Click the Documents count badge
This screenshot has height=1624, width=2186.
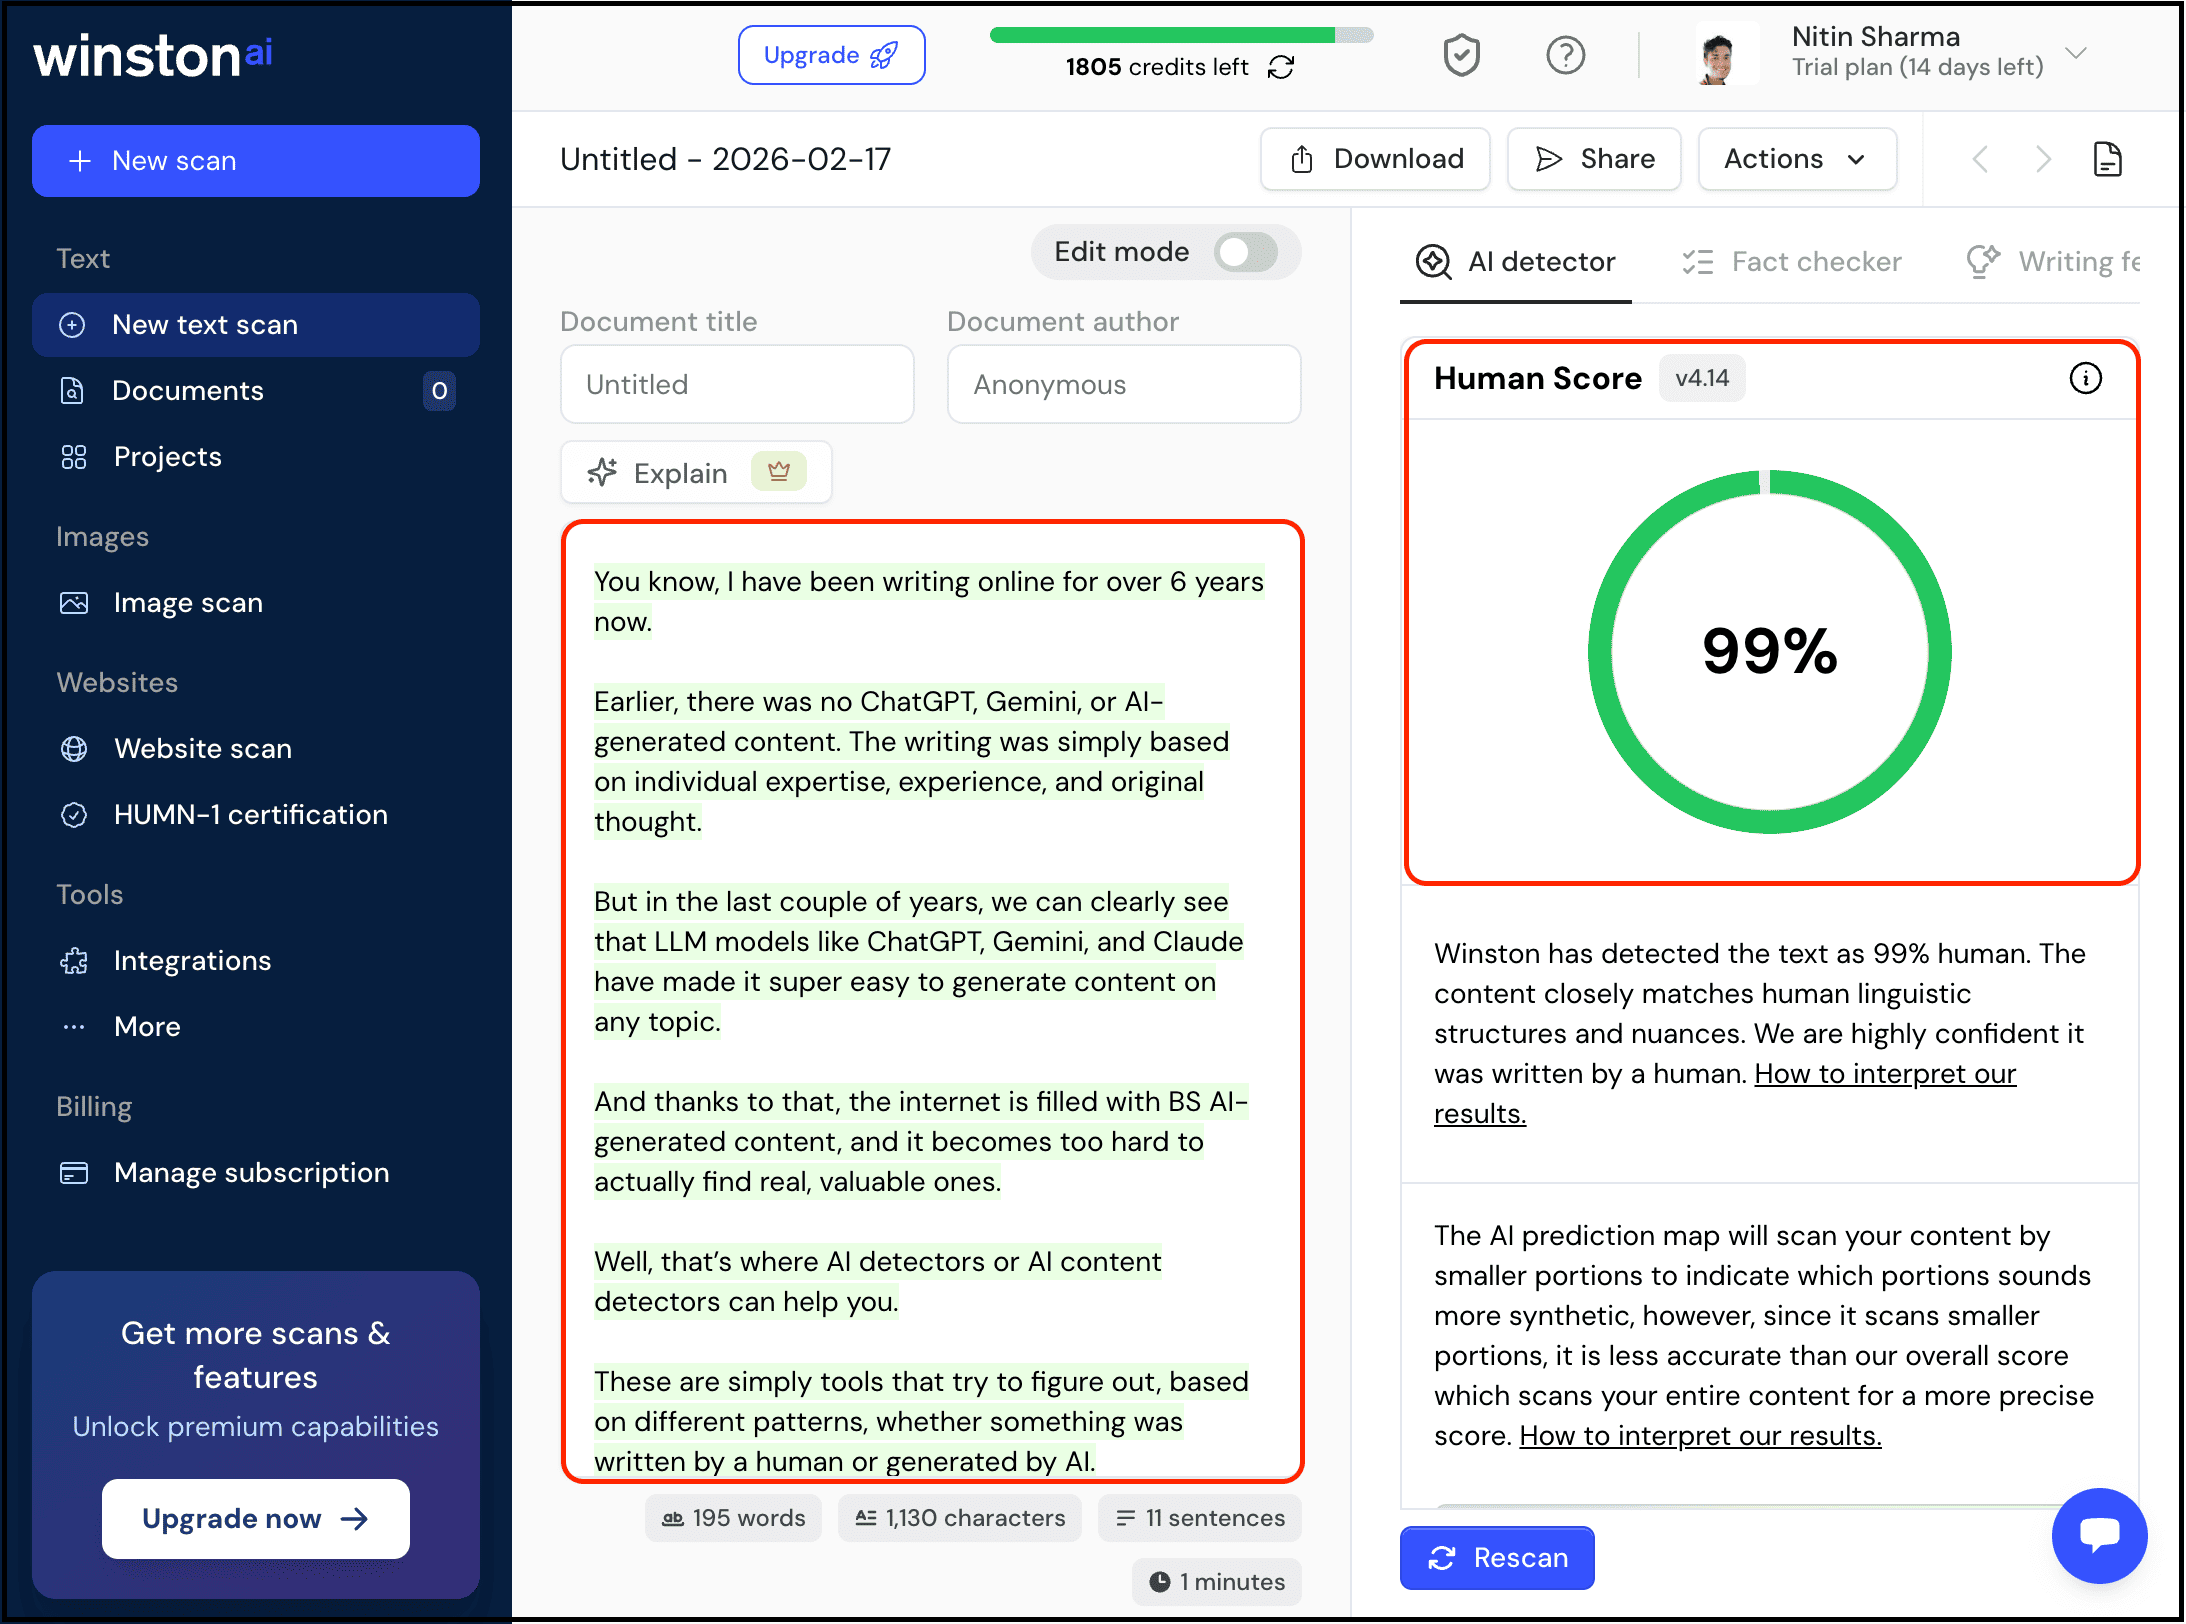coord(439,391)
